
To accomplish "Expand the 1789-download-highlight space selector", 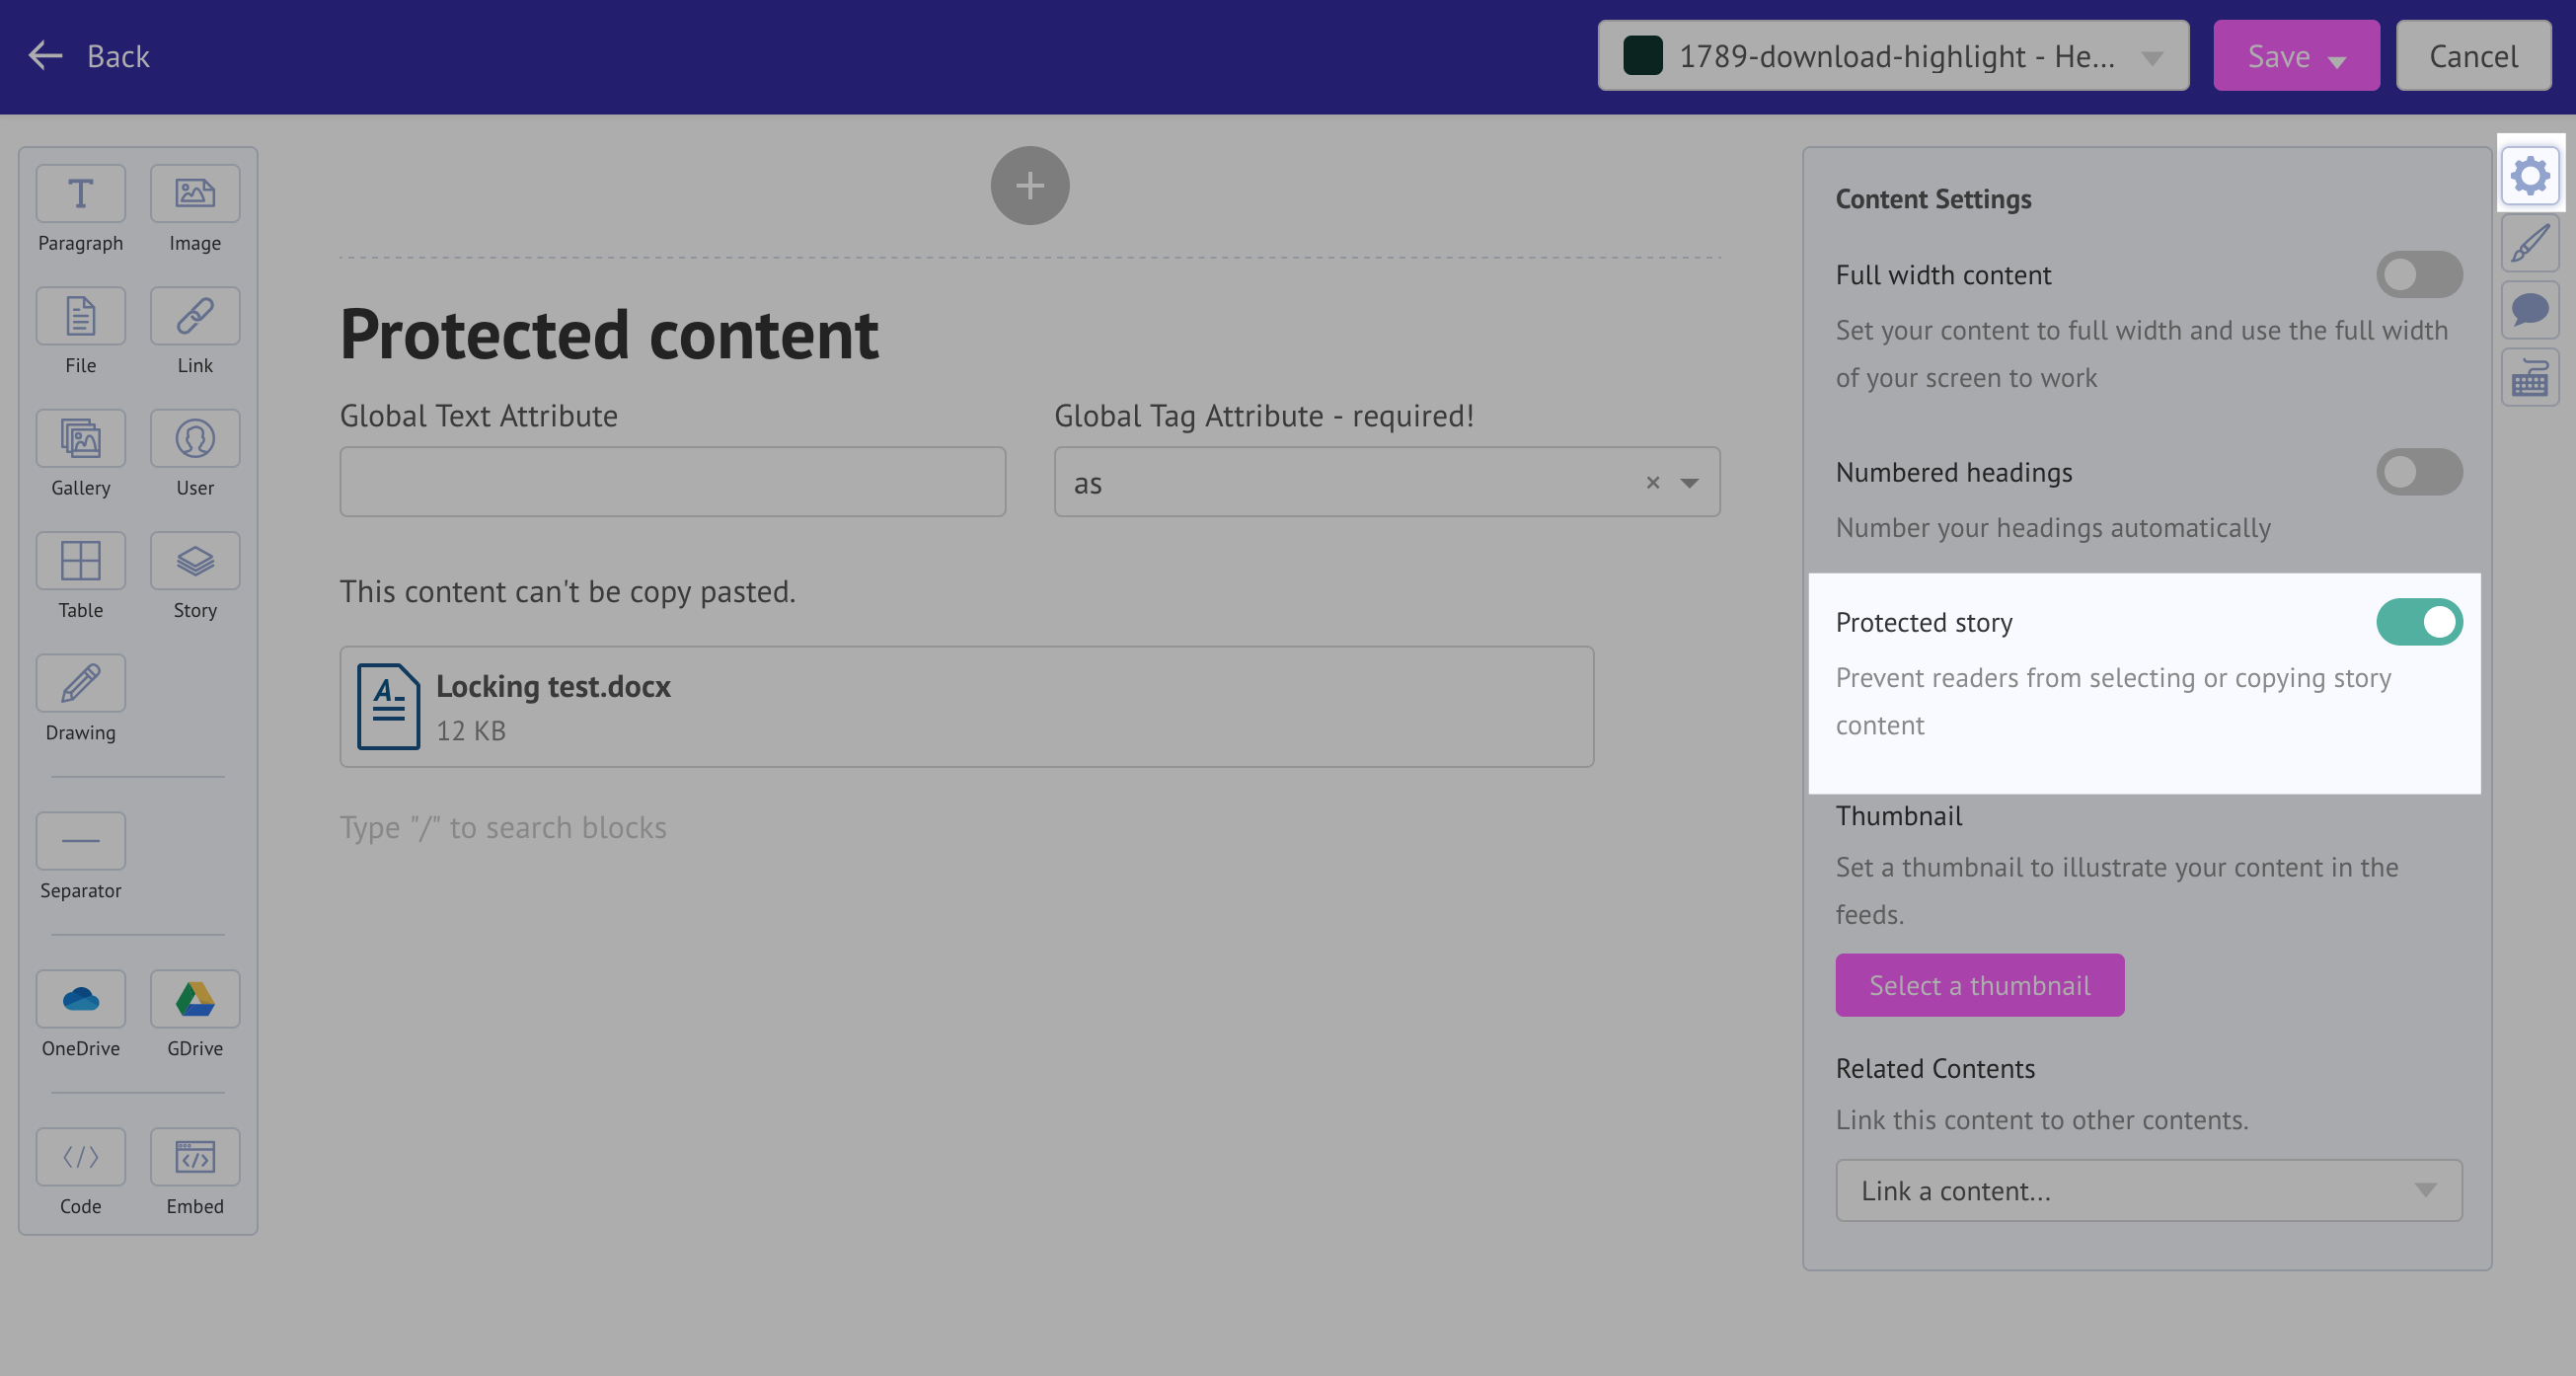I will point(1892,56).
